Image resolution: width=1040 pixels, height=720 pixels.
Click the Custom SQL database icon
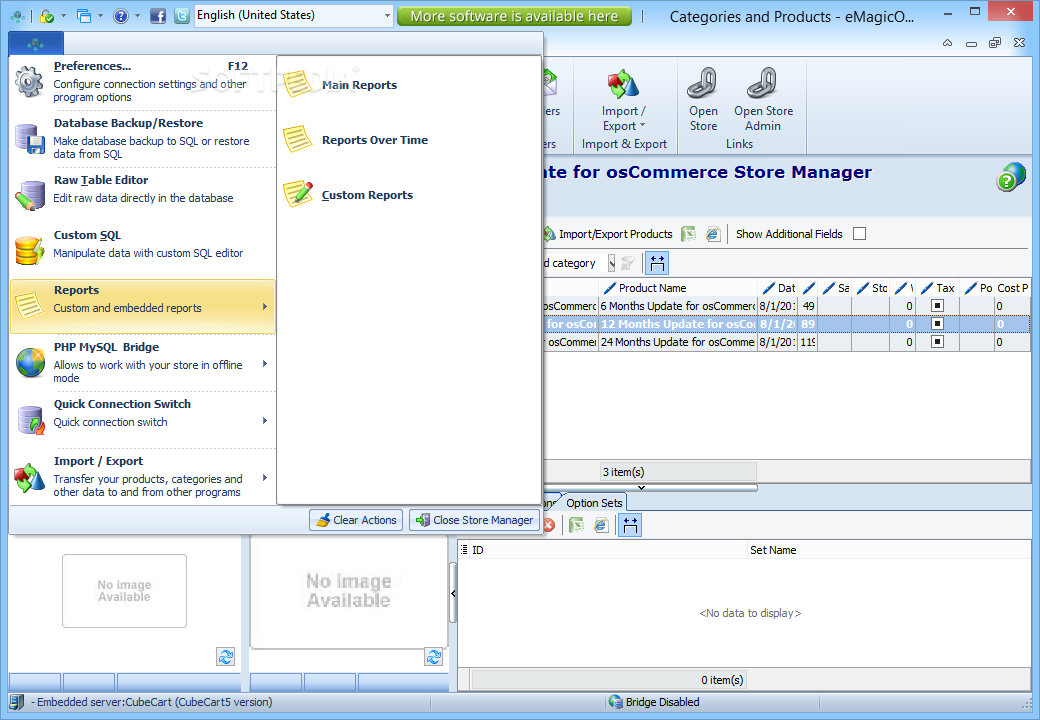click(29, 250)
